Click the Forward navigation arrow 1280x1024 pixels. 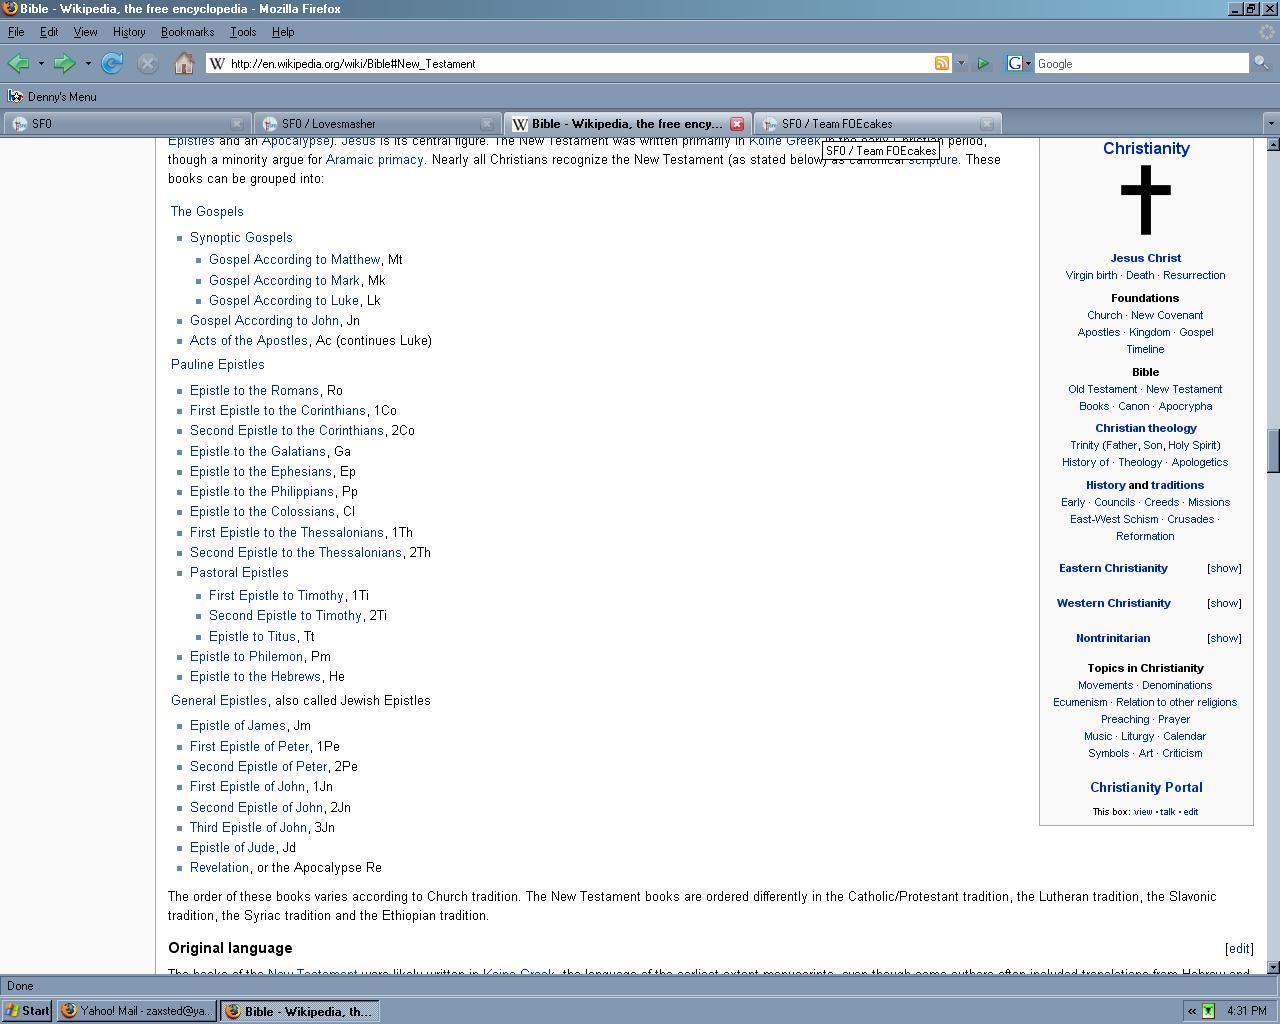point(64,64)
